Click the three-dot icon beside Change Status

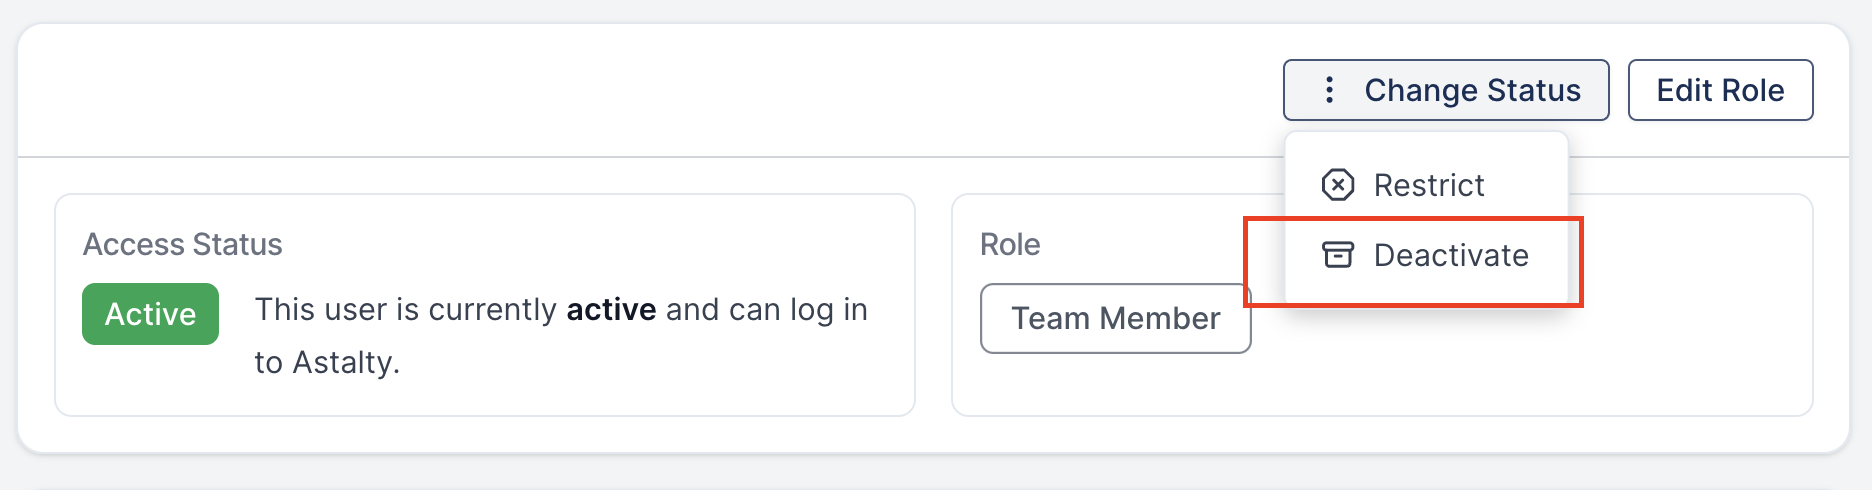tap(1329, 90)
